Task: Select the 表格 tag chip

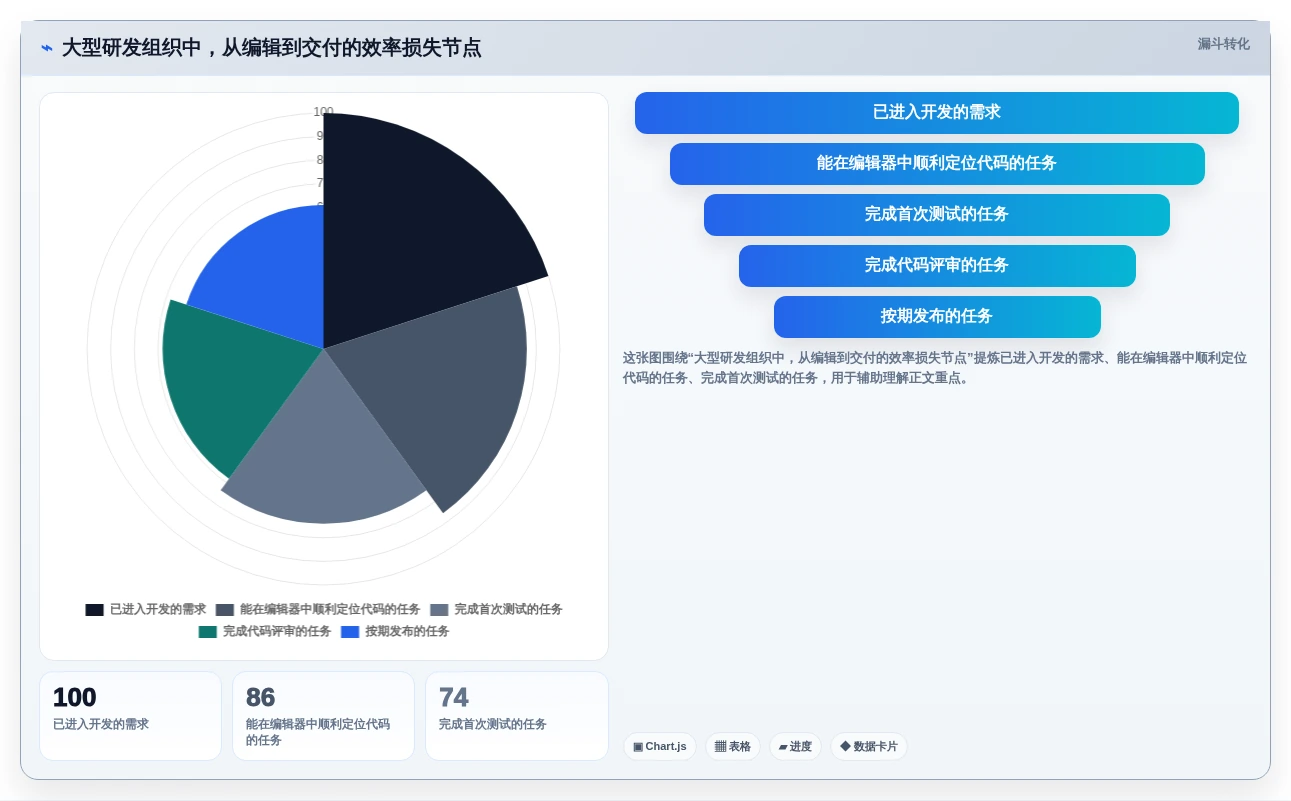Action: (x=733, y=747)
